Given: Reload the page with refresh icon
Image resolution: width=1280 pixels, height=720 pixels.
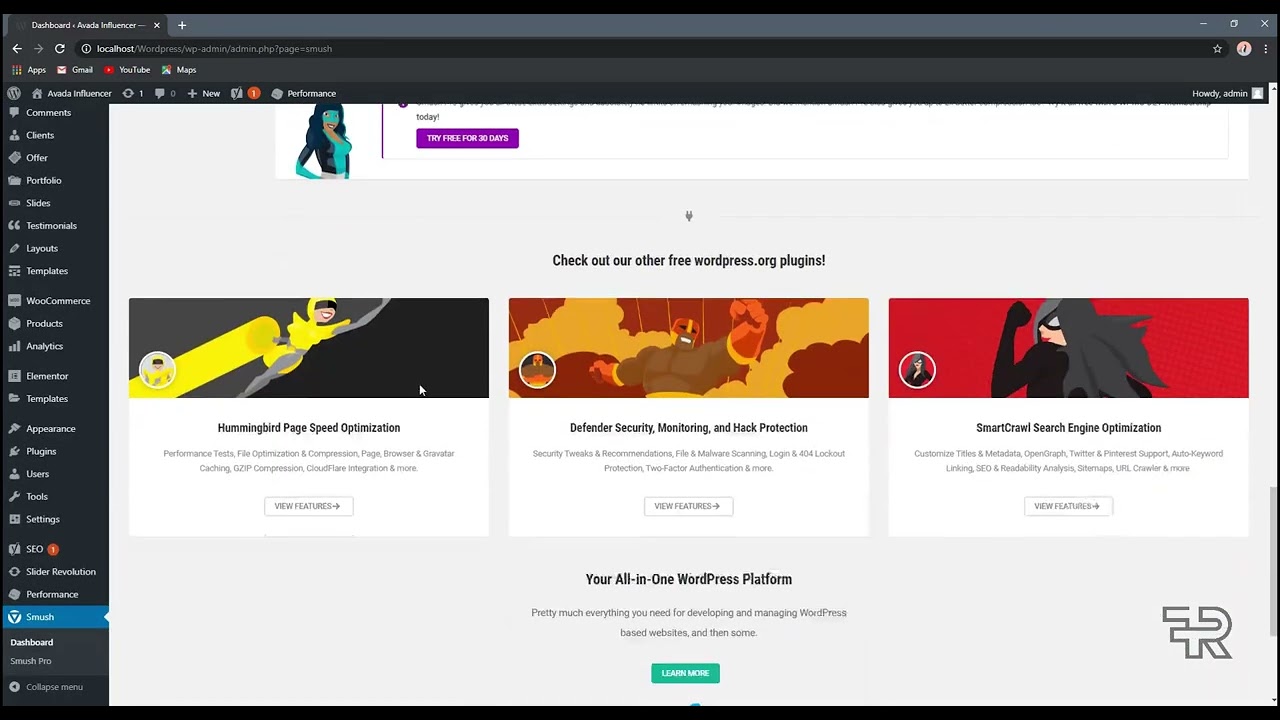Looking at the screenshot, I should click(60, 48).
